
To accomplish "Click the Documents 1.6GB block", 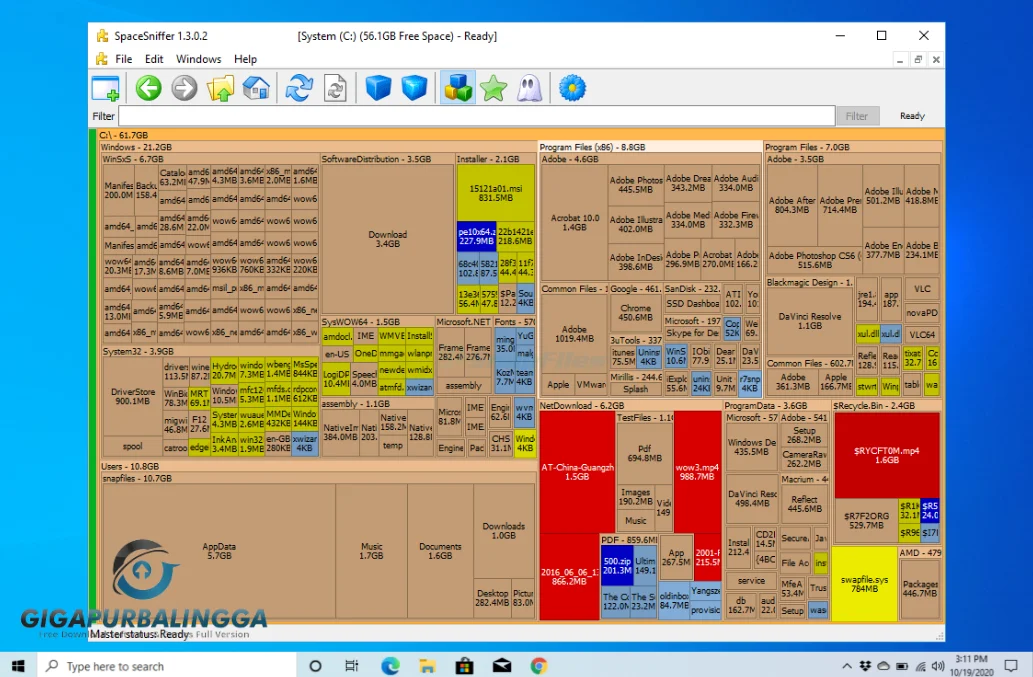I will click(x=440, y=551).
